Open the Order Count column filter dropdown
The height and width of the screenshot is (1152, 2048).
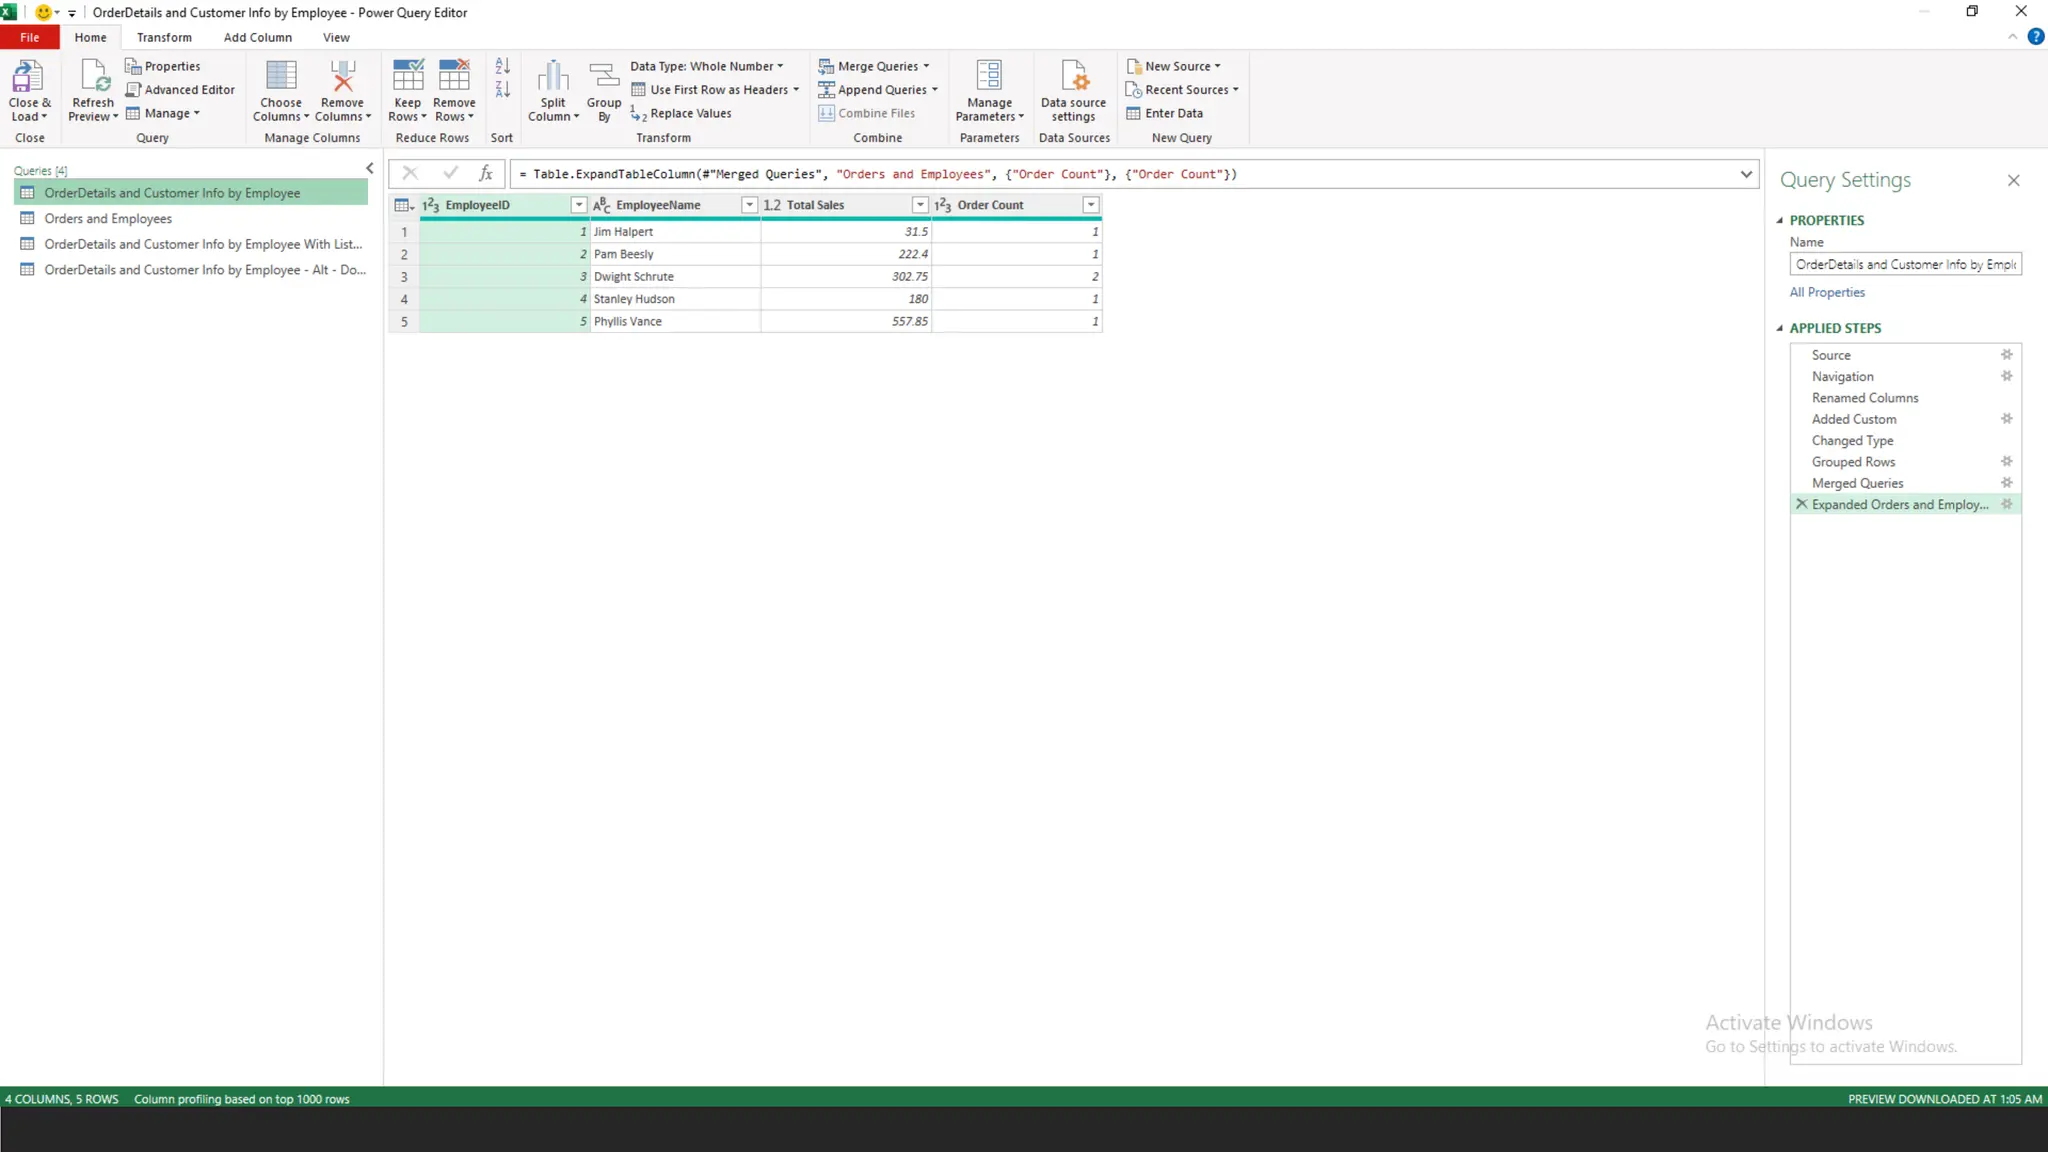tap(1091, 205)
